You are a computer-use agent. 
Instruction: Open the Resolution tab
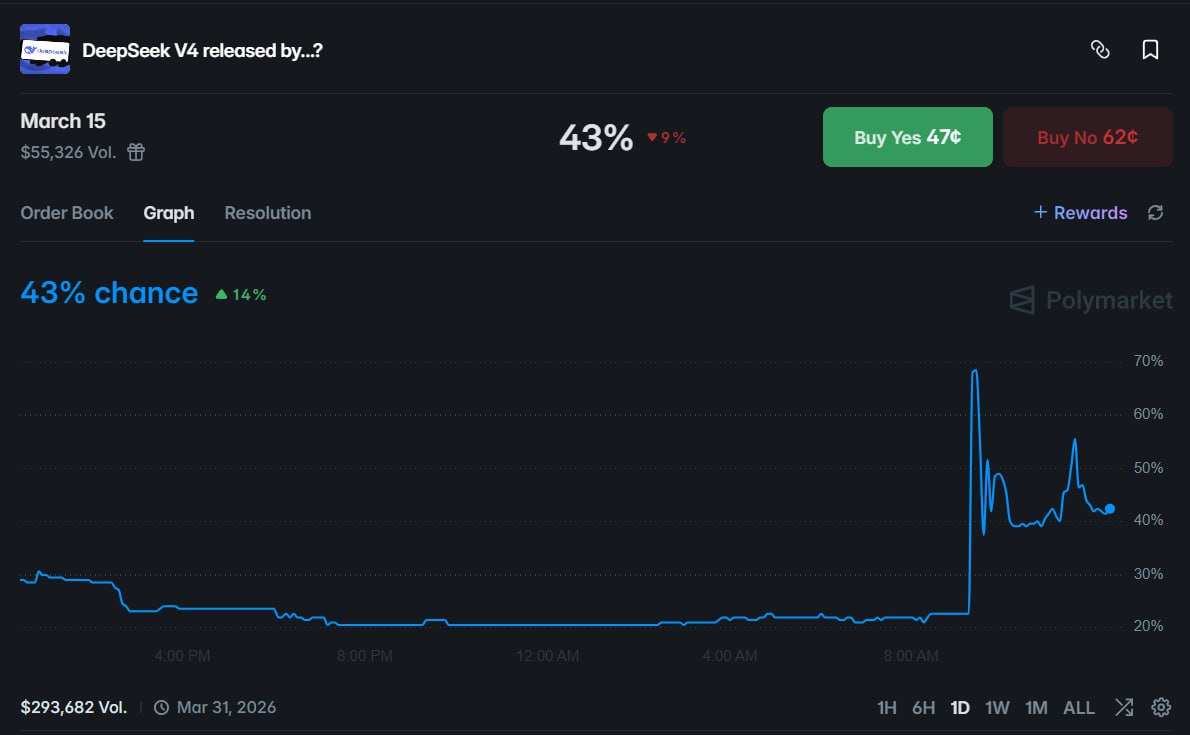coord(267,212)
